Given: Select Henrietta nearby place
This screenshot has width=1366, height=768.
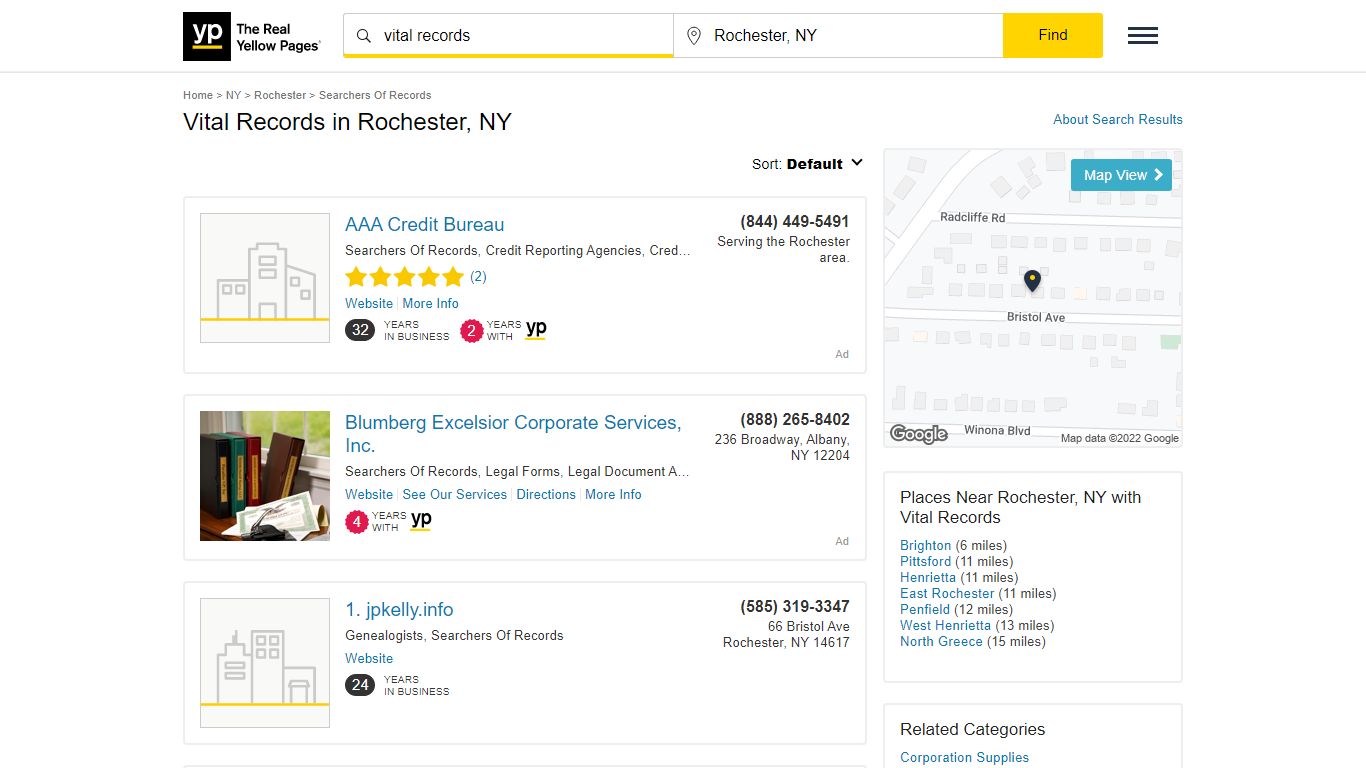Looking at the screenshot, I should [928, 577].
